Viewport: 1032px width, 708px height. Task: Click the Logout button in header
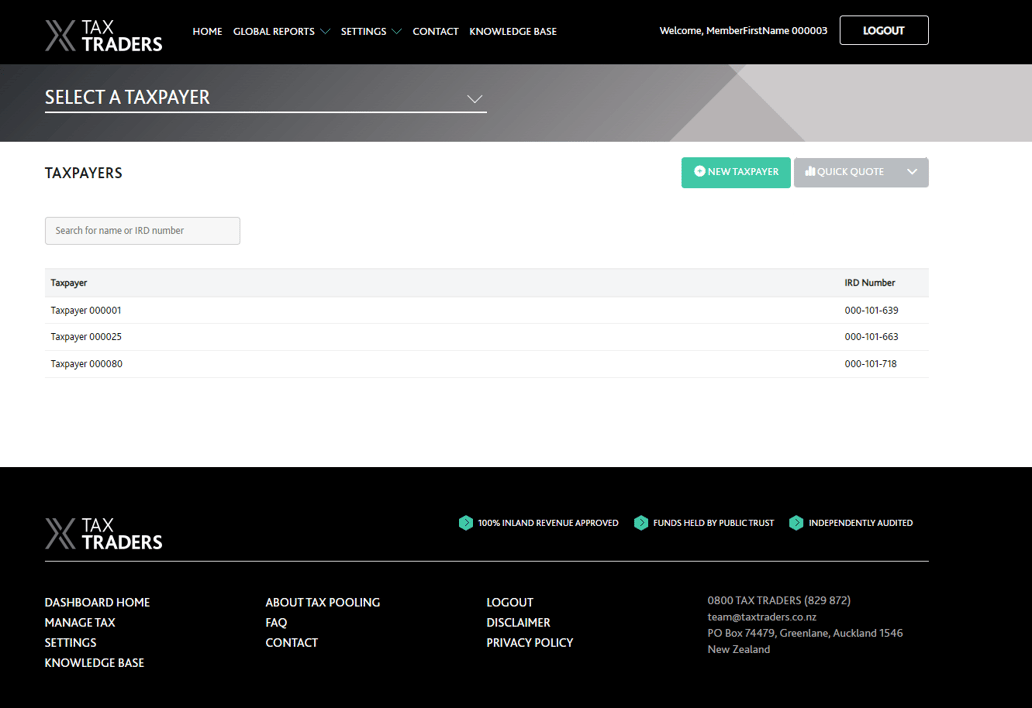coord(883,30)
